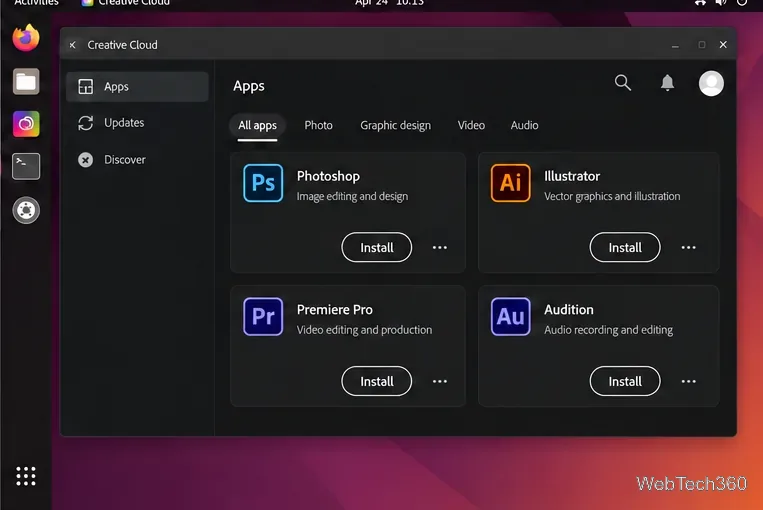Switch to the Audio tab
763x510 pixels.
click(524, 126)
